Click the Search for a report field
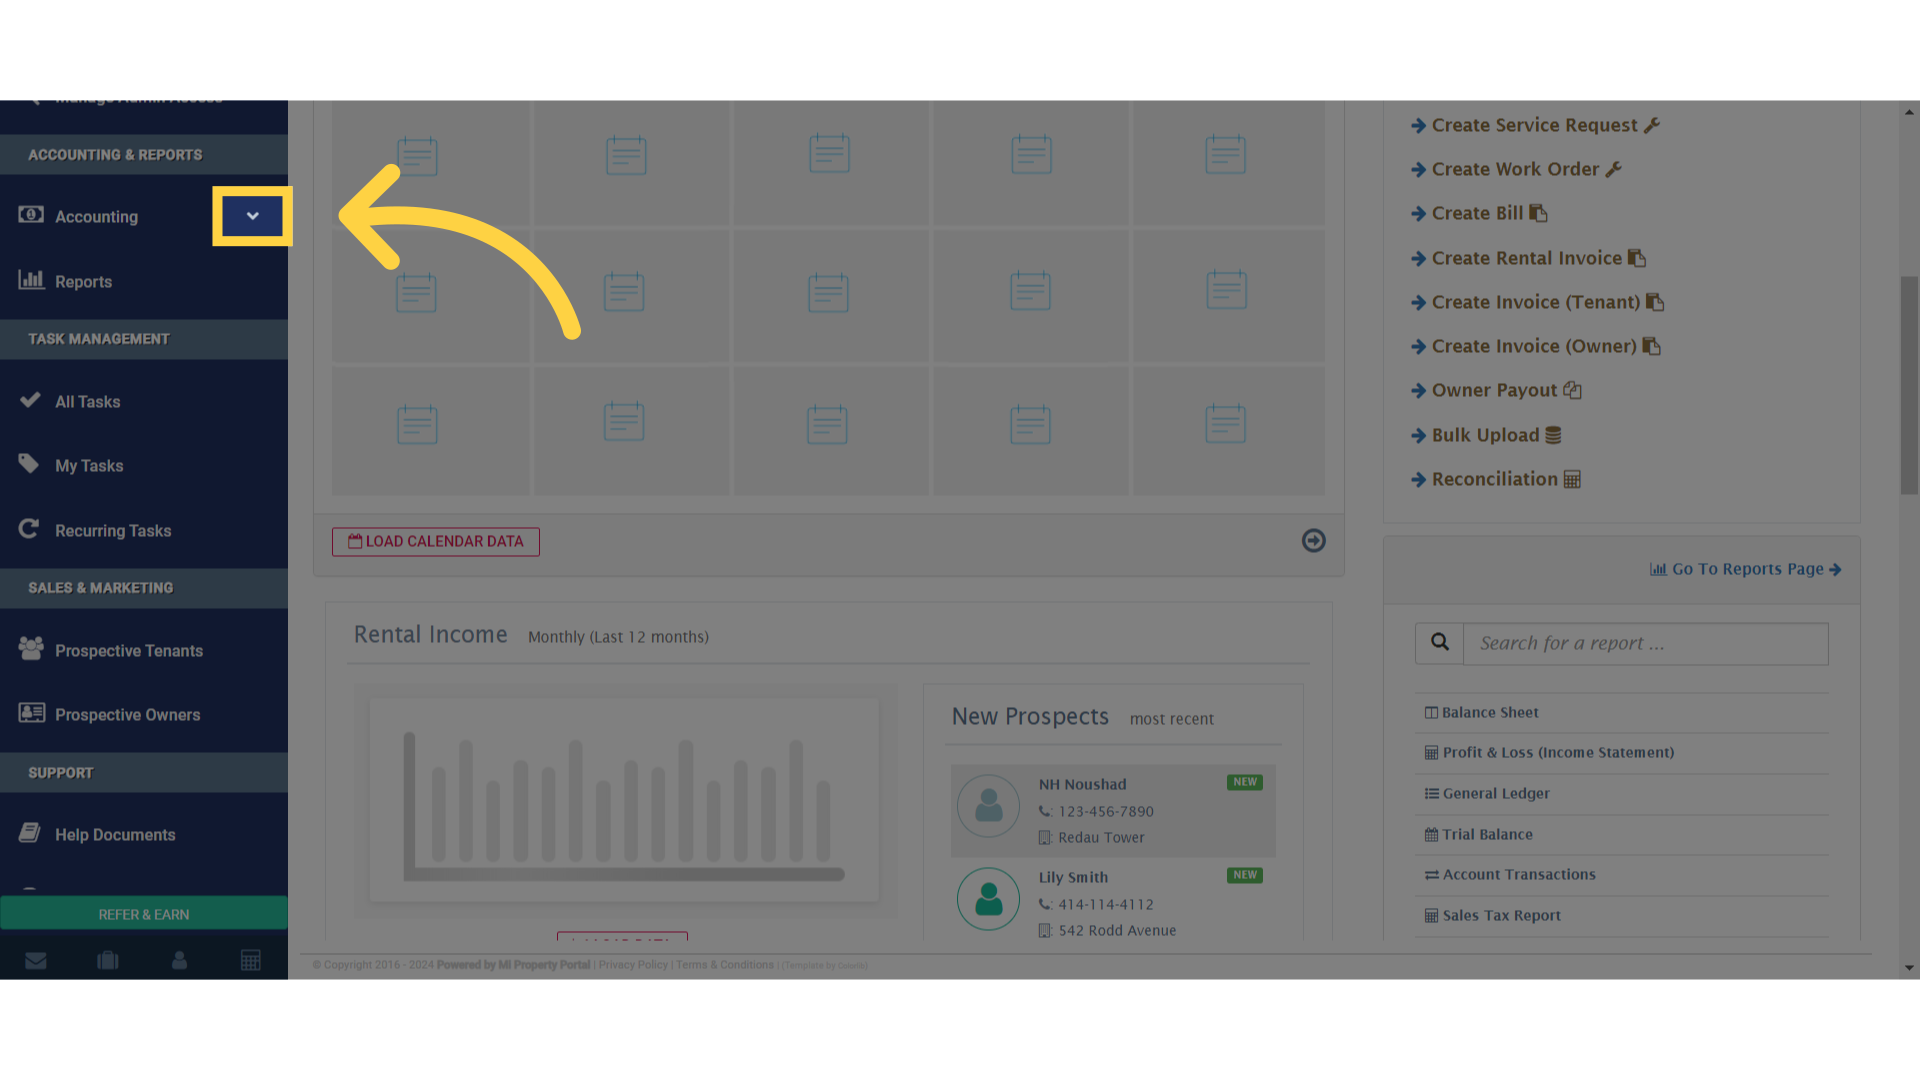Image resolution: width=1920 pixels, height=1080 pixels. click(x=1645, y=643)
